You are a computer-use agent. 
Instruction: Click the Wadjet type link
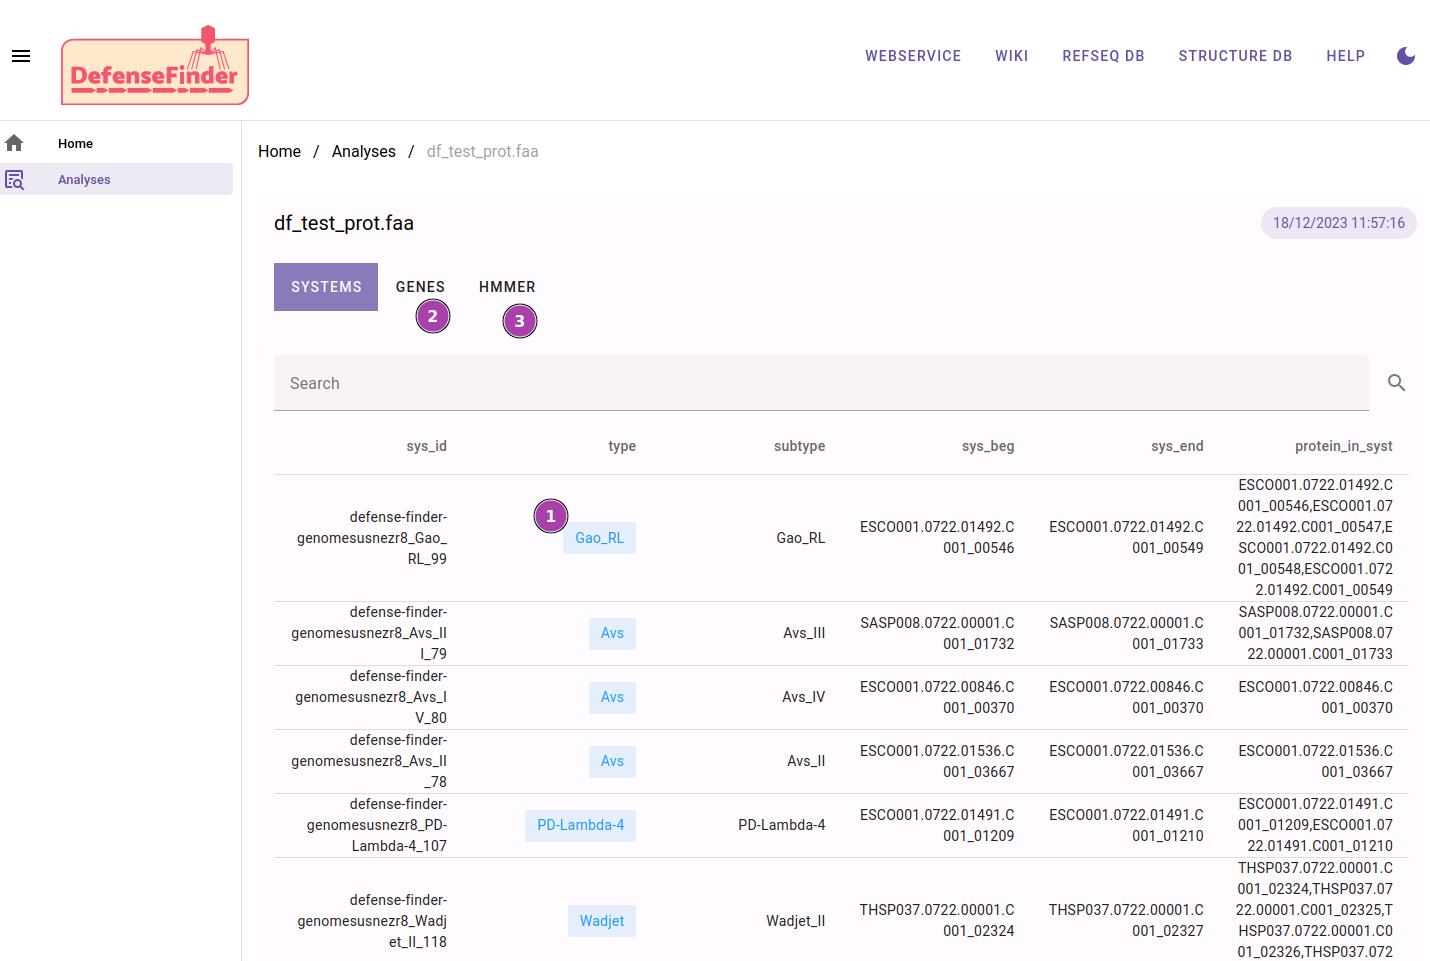(602, 921)
